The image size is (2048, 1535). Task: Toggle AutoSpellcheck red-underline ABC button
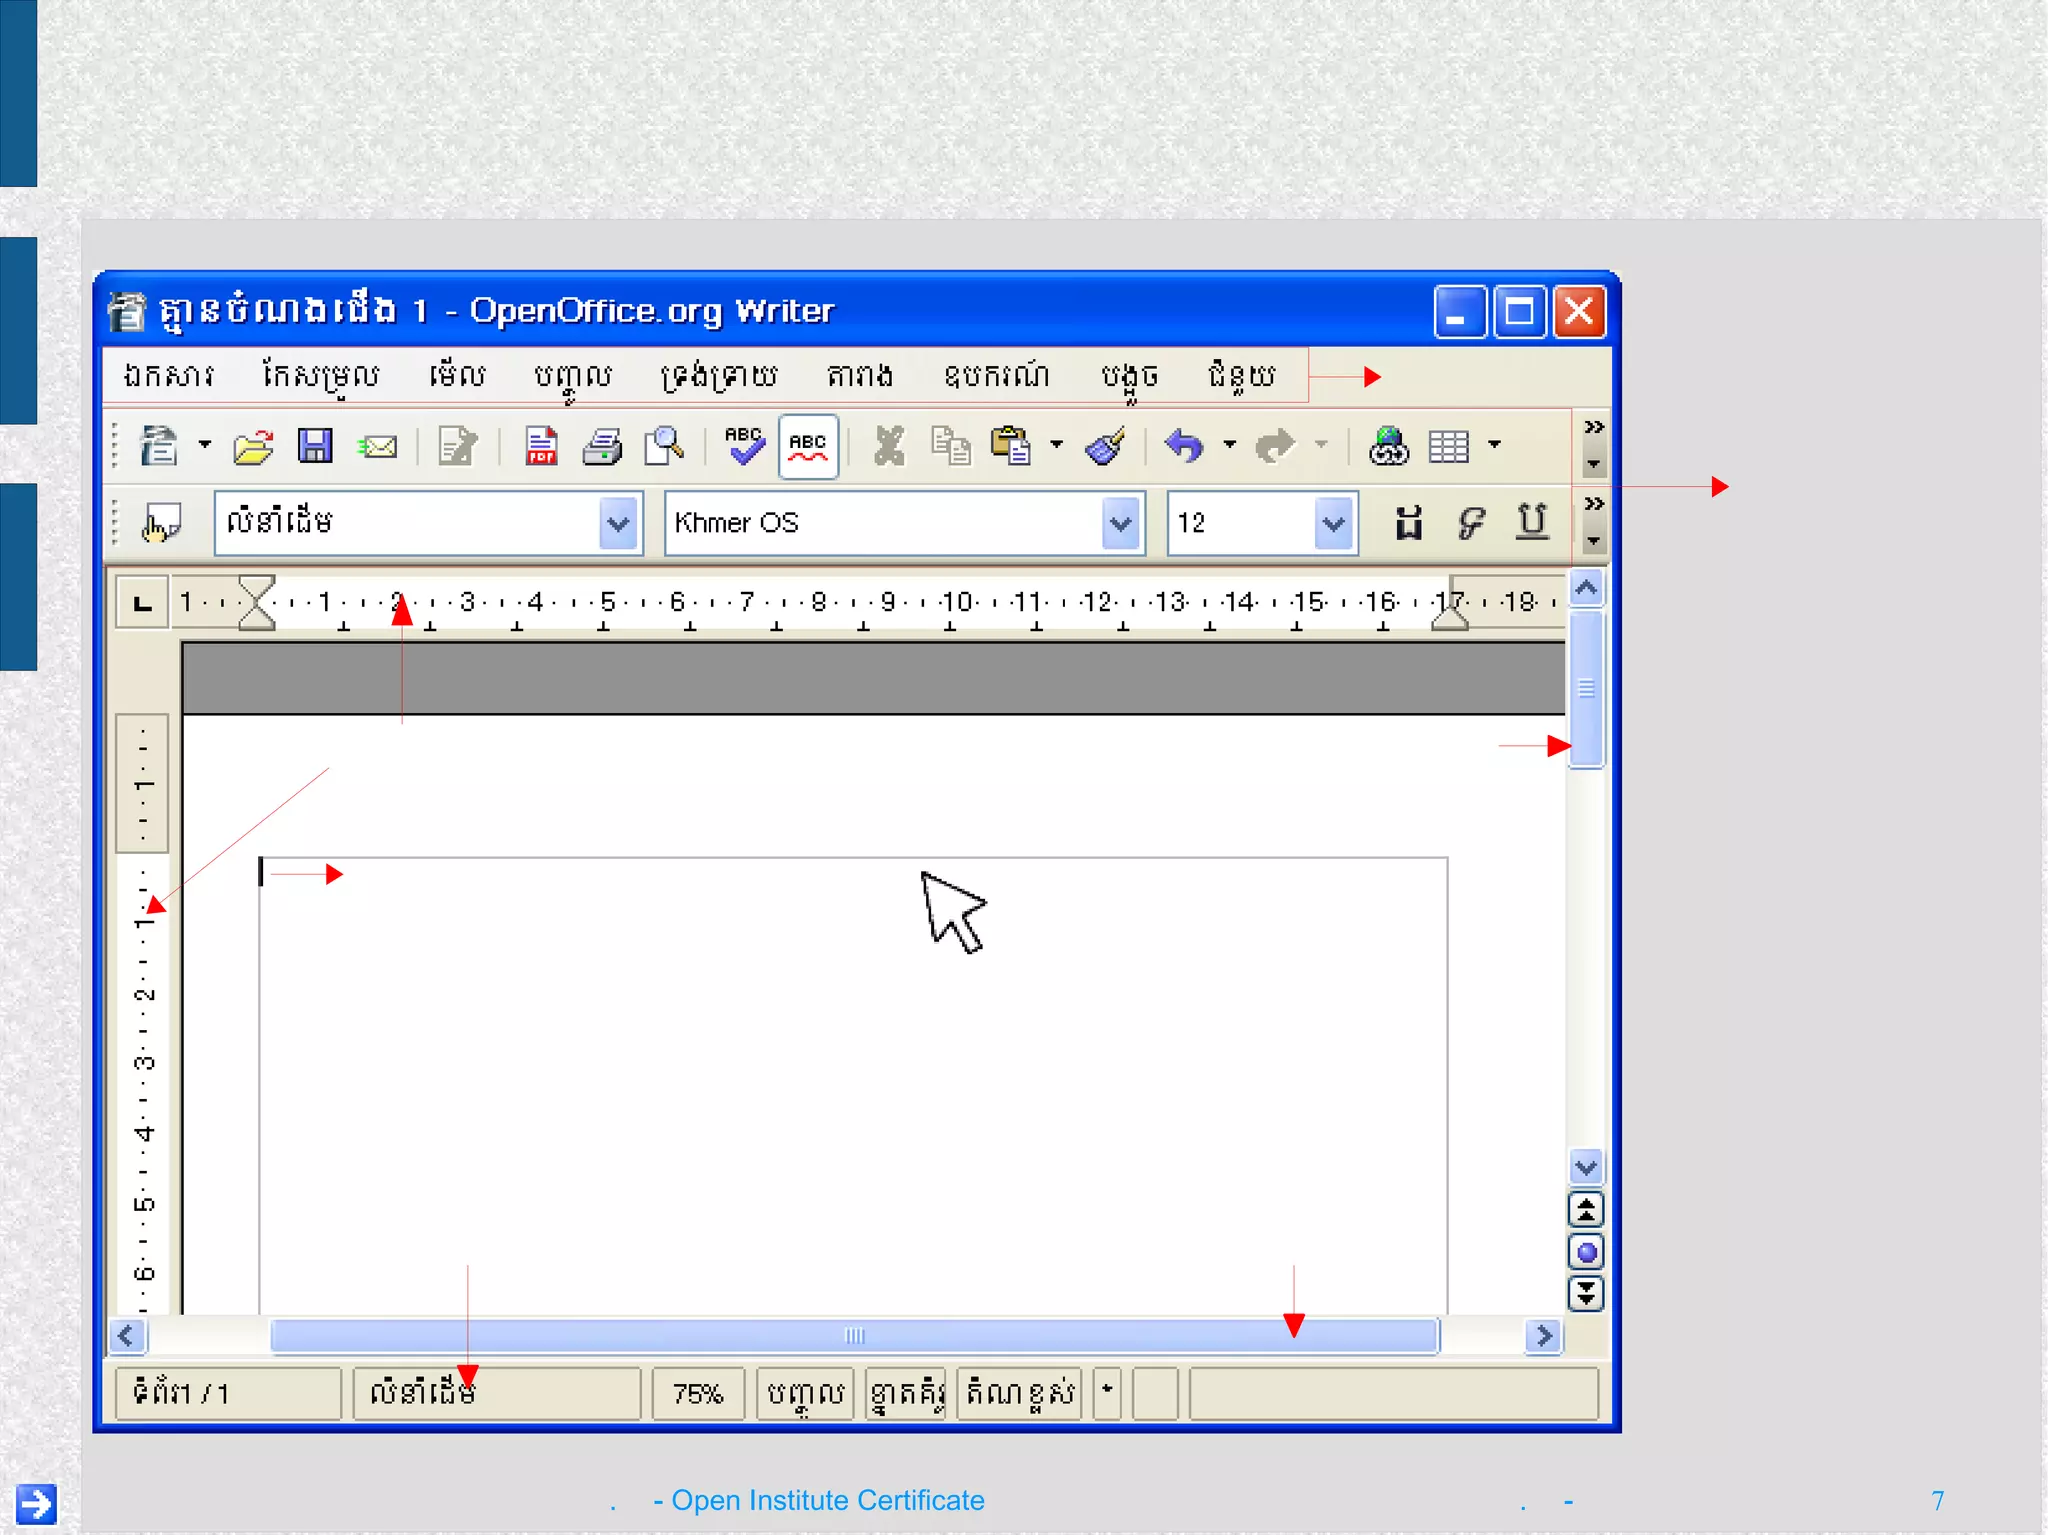click(808, 446)
